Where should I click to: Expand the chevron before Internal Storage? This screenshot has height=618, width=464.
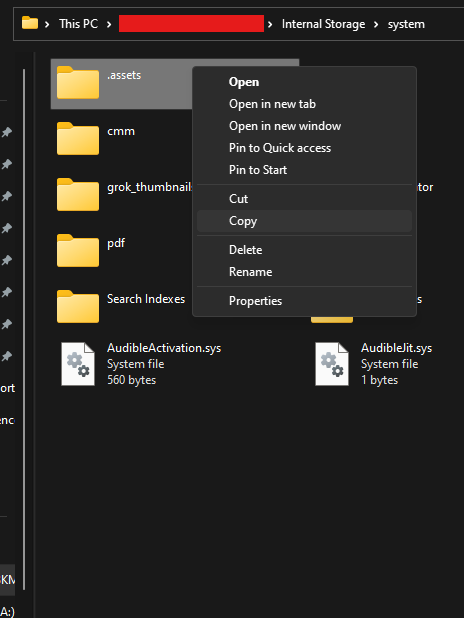(270, 24)
